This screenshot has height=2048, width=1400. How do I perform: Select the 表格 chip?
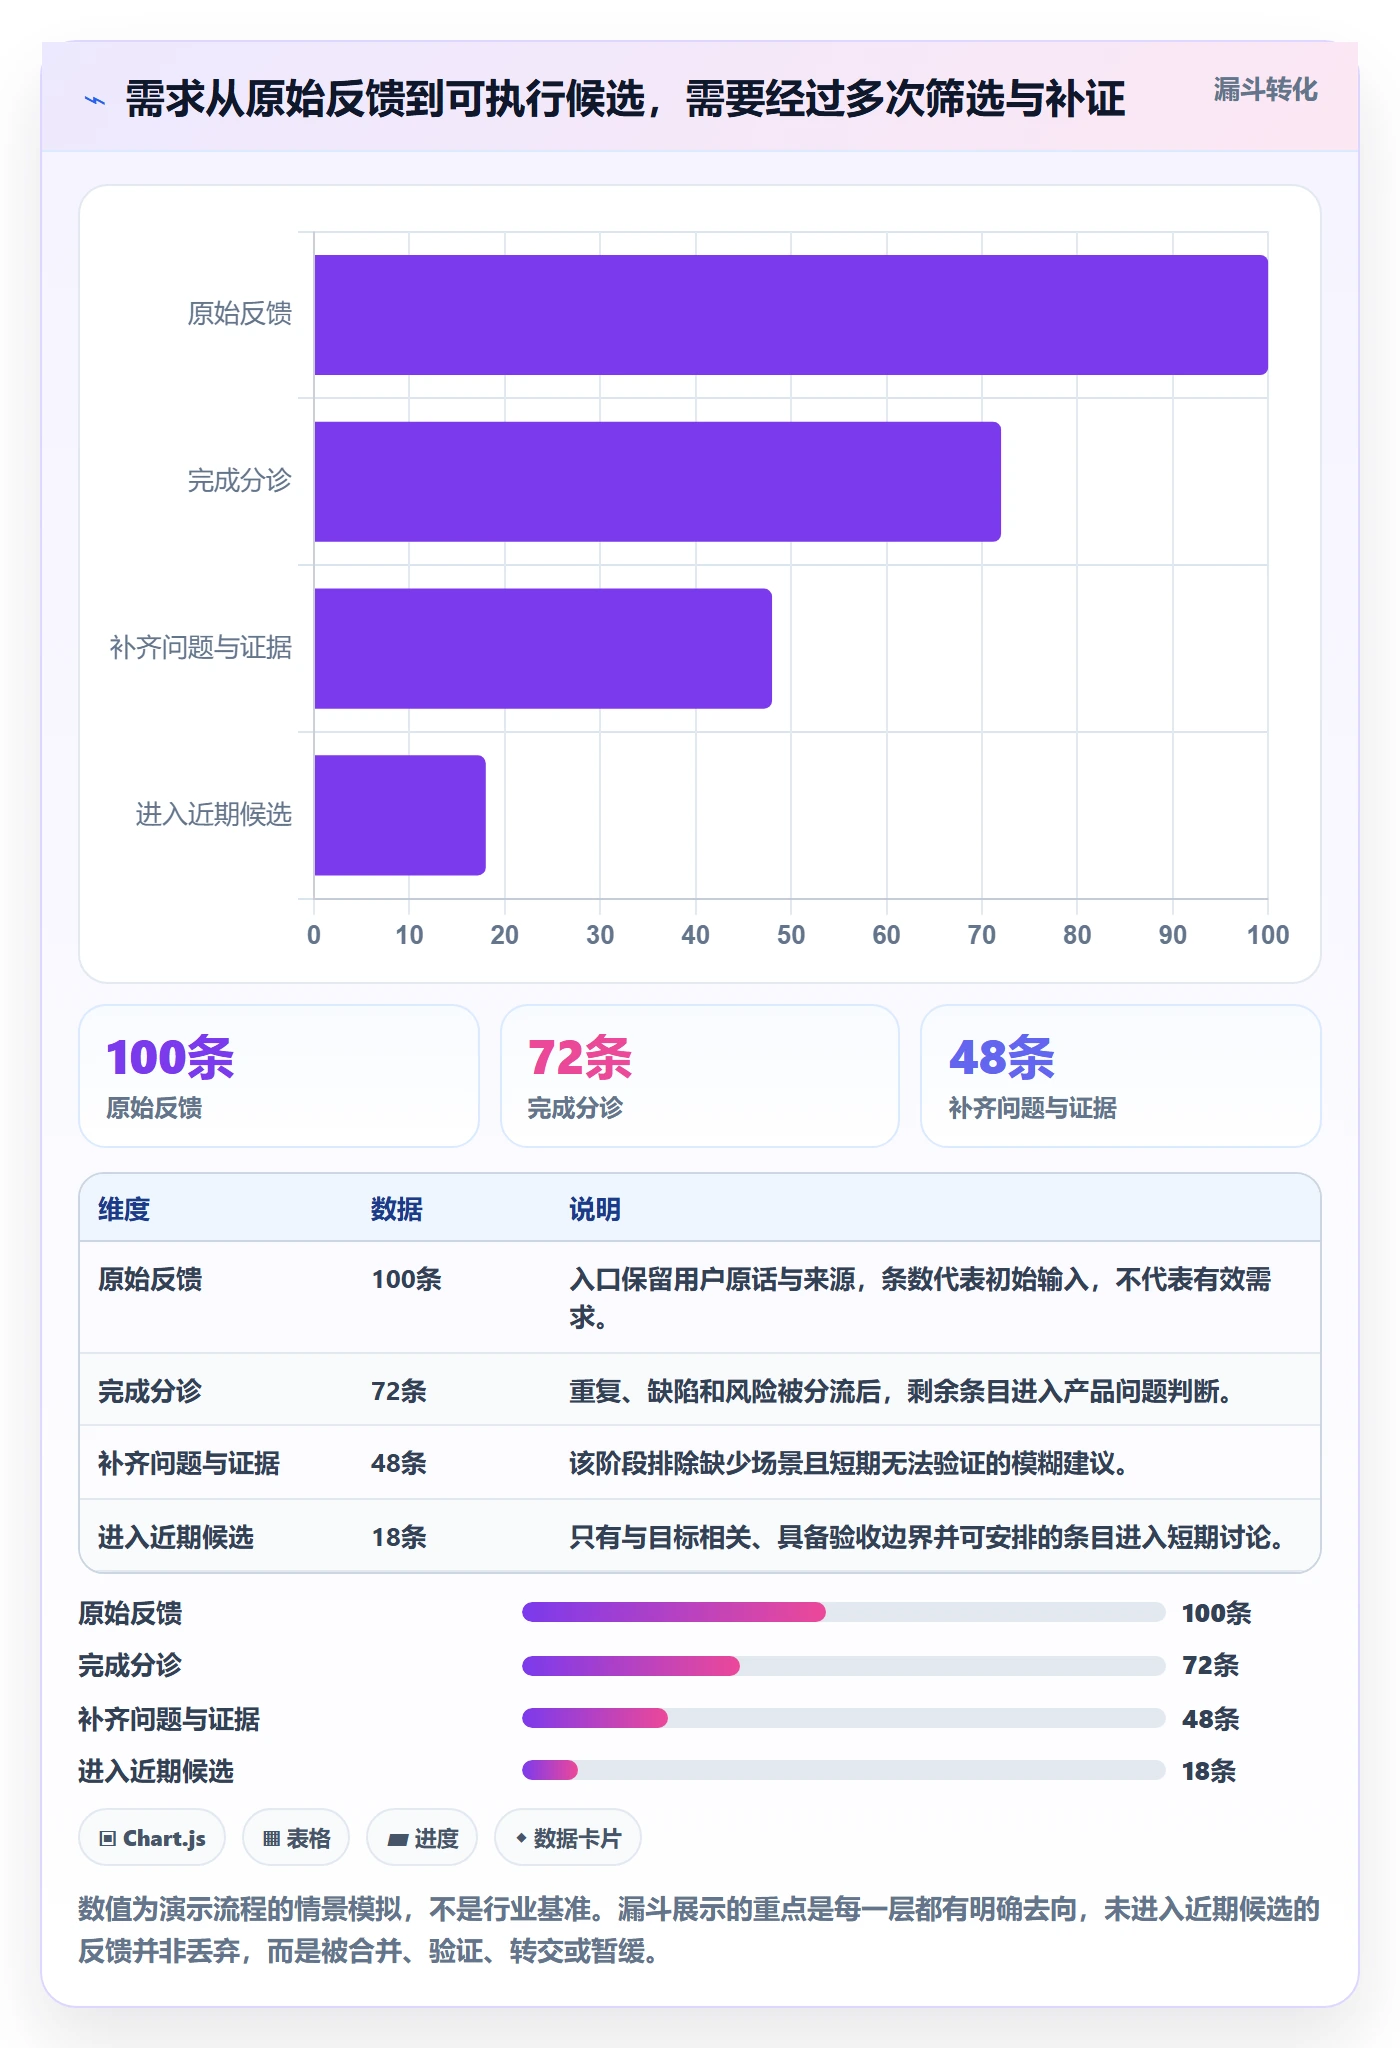point(296,1838)
